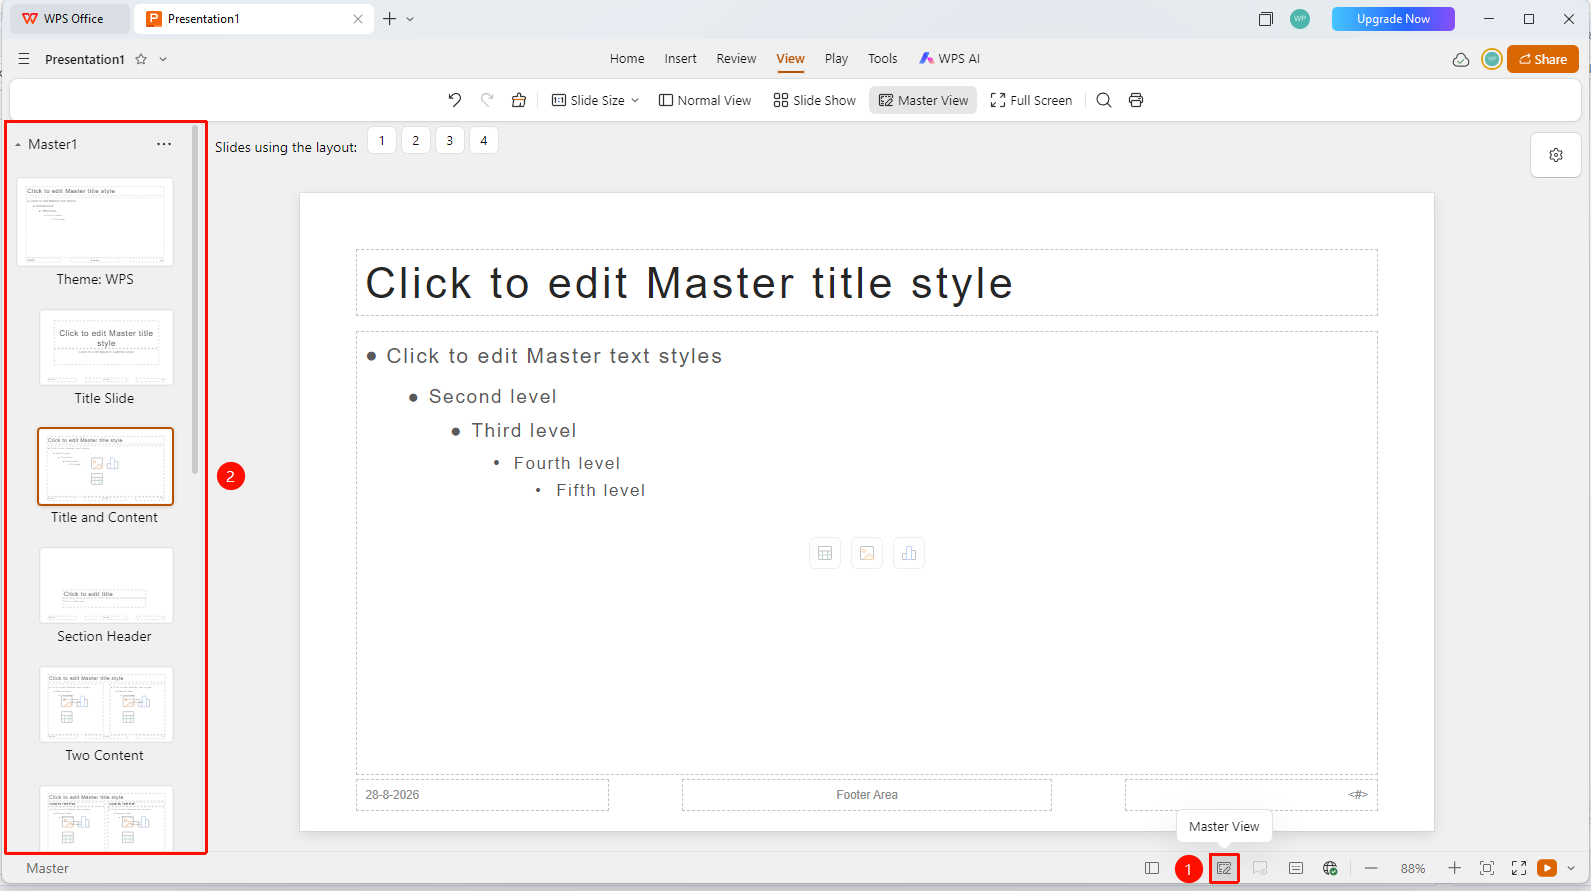The height and width of the screenshot is (891, 1591).
Task: Click the fit slide to window icon
Action: tap(1487, 868)
